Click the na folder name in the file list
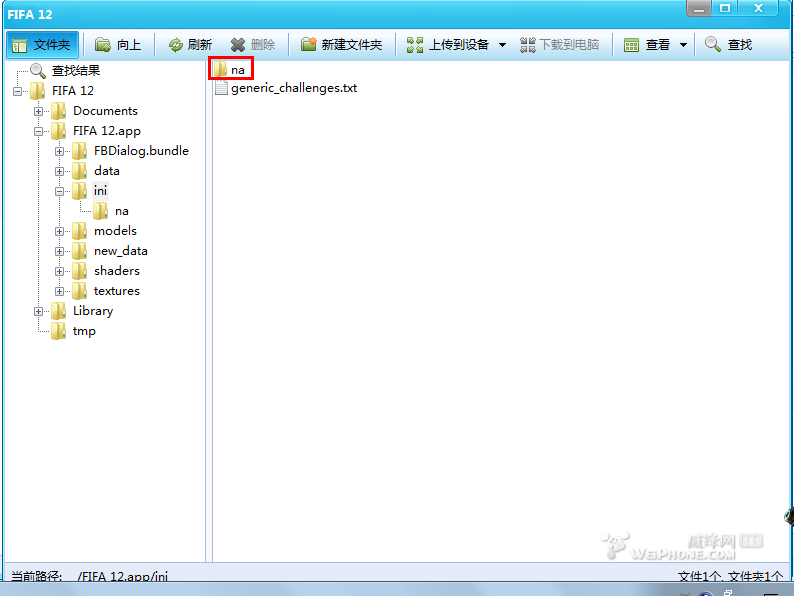The height and width of the screenshot is (596, 794). (238, 70)
